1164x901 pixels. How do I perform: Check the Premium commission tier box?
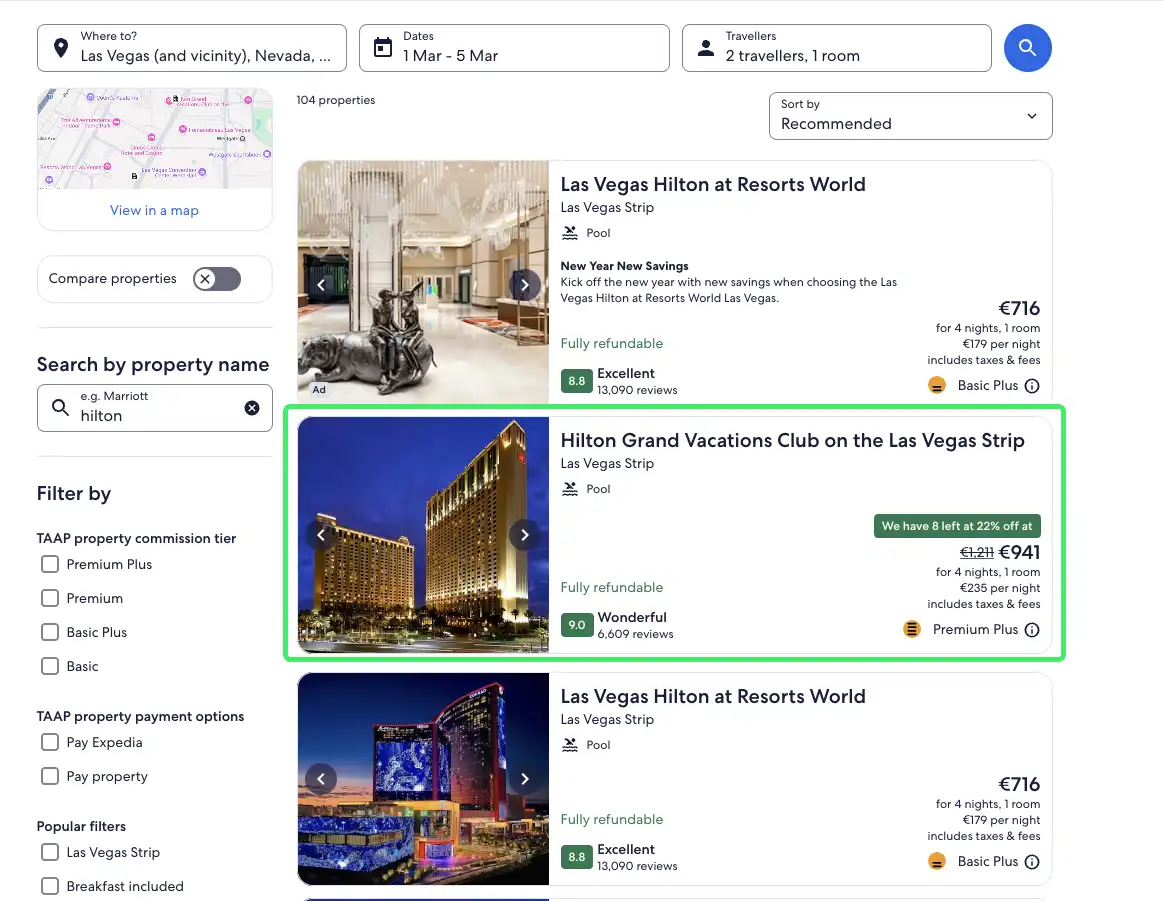click(x=50, y=598)
